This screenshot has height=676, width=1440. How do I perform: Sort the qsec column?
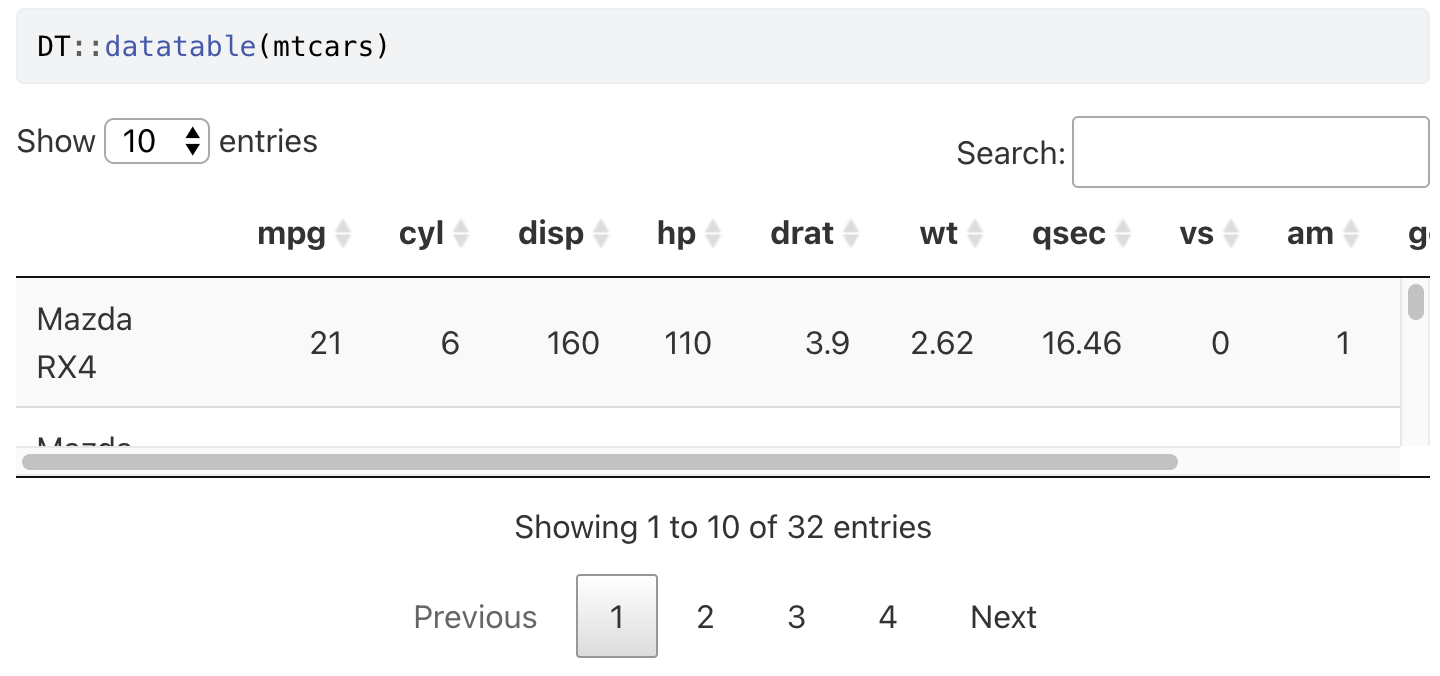point(1068,233)
